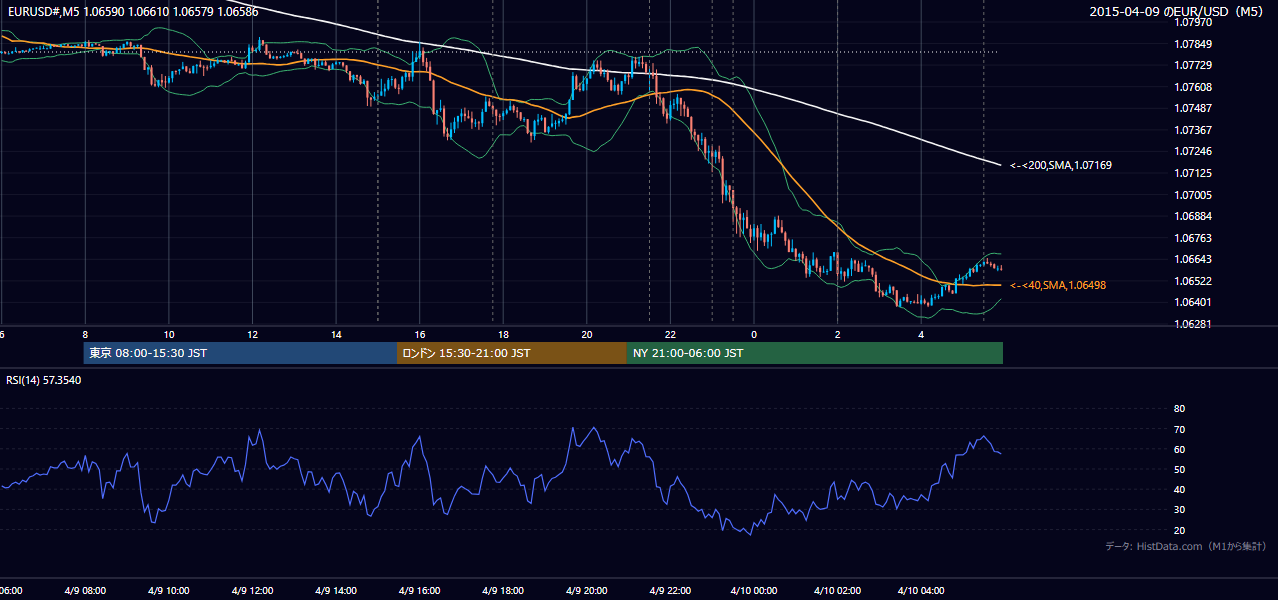Viewport: 1278px width, 600px height.
Task: Click price axis value 1.07608
Action: pyautogui.click(x=1195, y=87)
